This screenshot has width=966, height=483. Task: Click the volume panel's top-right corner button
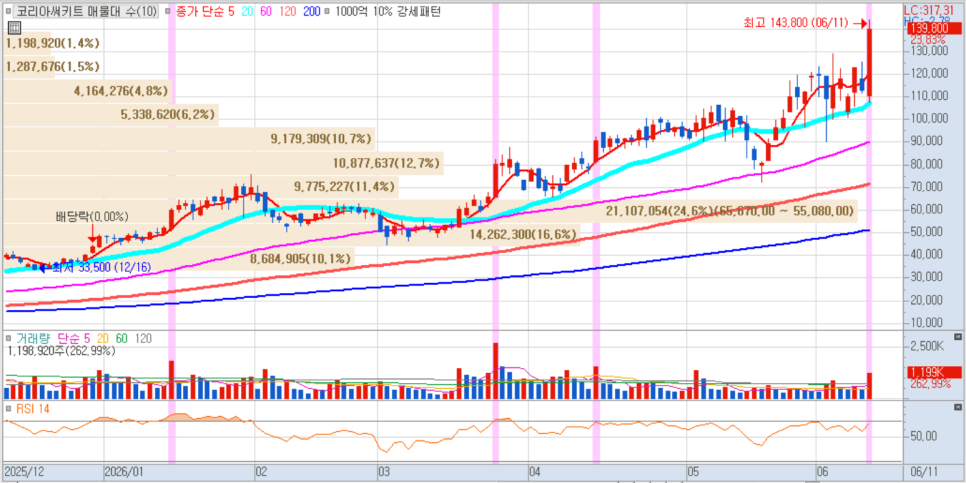[x=957, y=337]
